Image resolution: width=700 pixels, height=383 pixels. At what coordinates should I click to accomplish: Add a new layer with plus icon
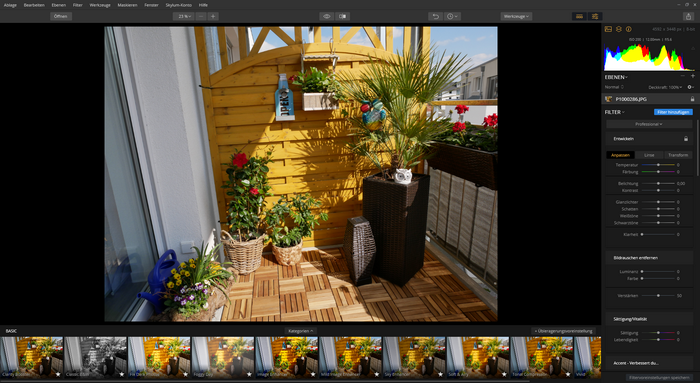pyautogui.click(x=692, y=77)
